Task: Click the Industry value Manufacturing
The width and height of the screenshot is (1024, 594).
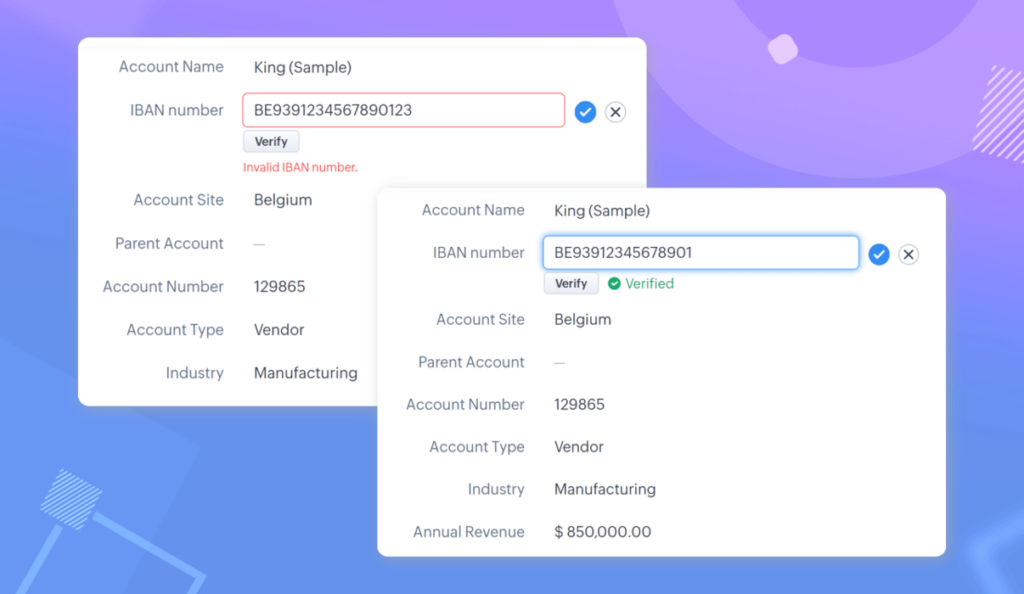Action: (x=604, y=489)
